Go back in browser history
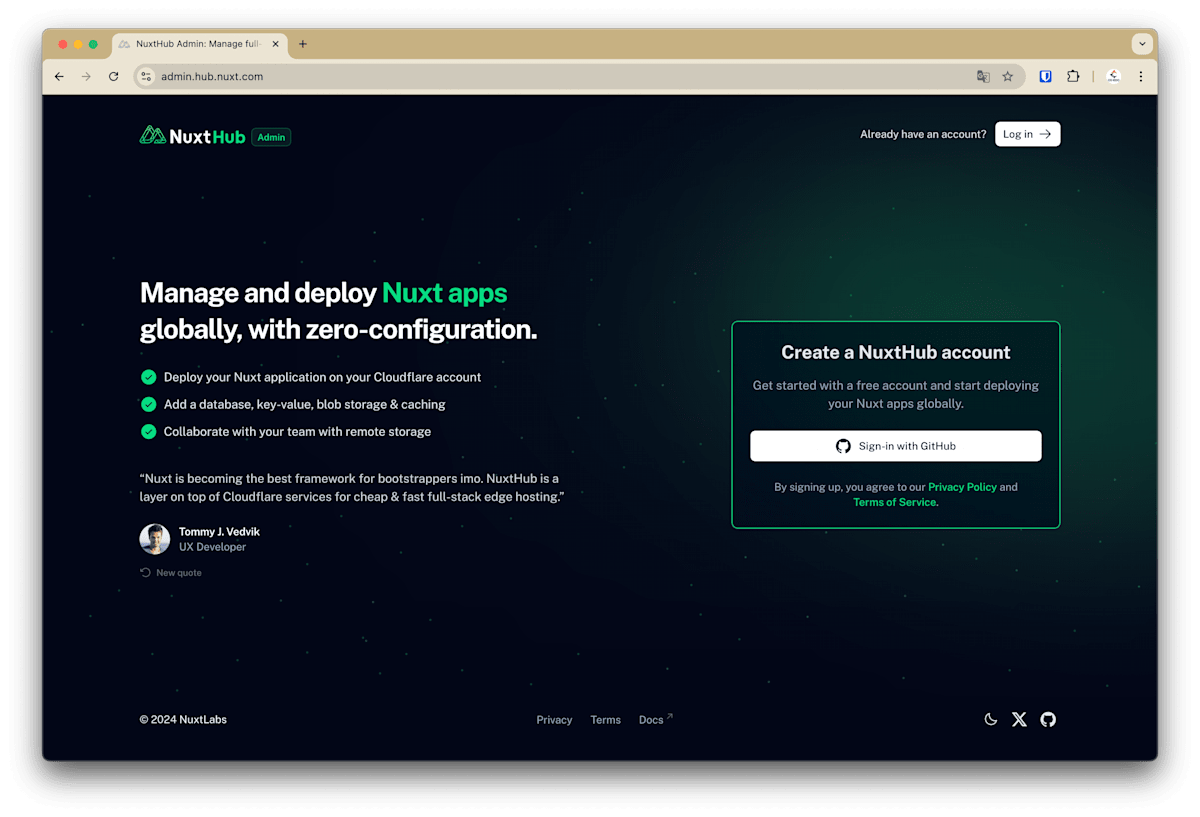The height and width of the screenshot is (817, 1200). coord(59,76)
